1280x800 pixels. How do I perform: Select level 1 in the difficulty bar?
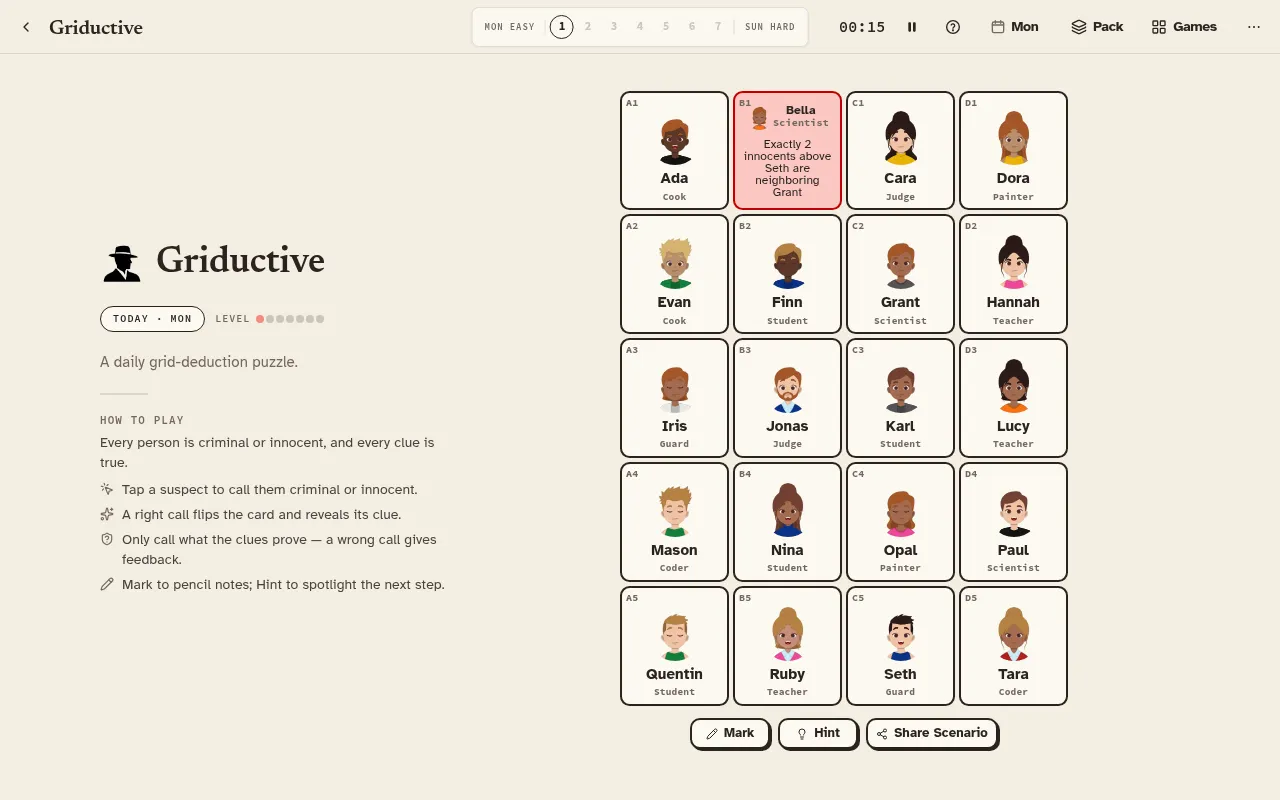[x=562, y=27]
